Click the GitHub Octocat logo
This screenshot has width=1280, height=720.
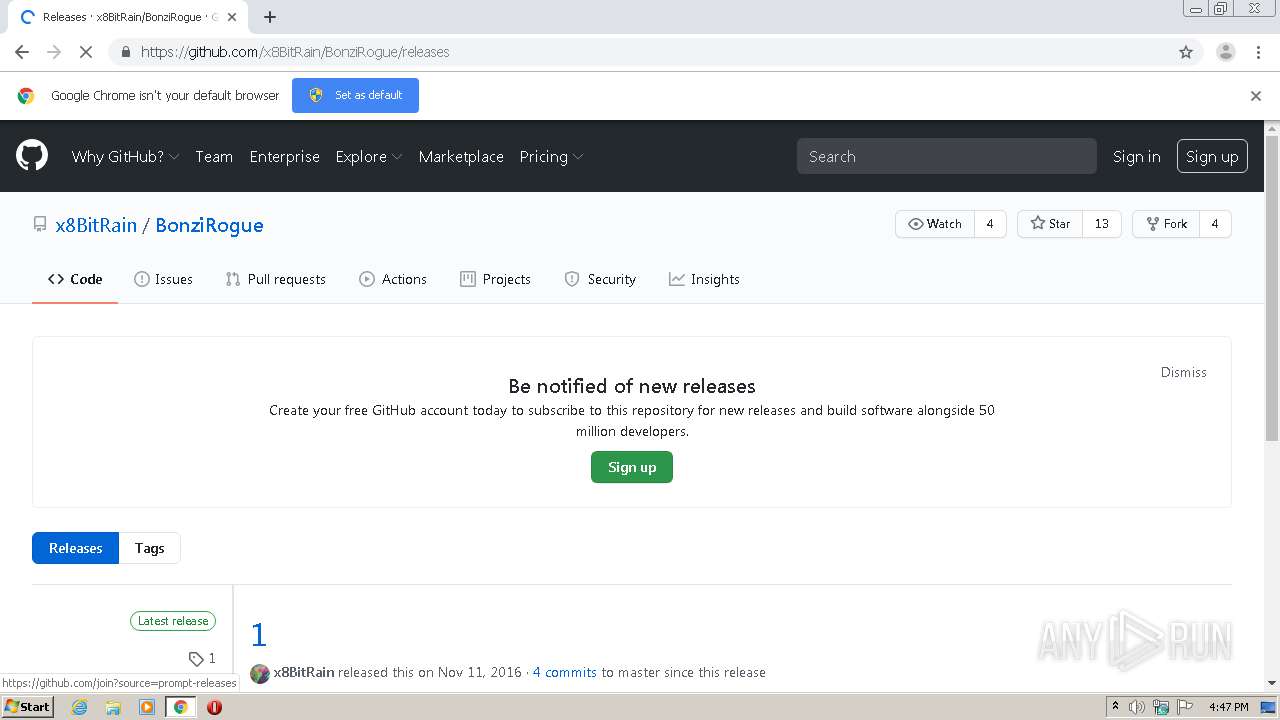(x=32, y=156)
